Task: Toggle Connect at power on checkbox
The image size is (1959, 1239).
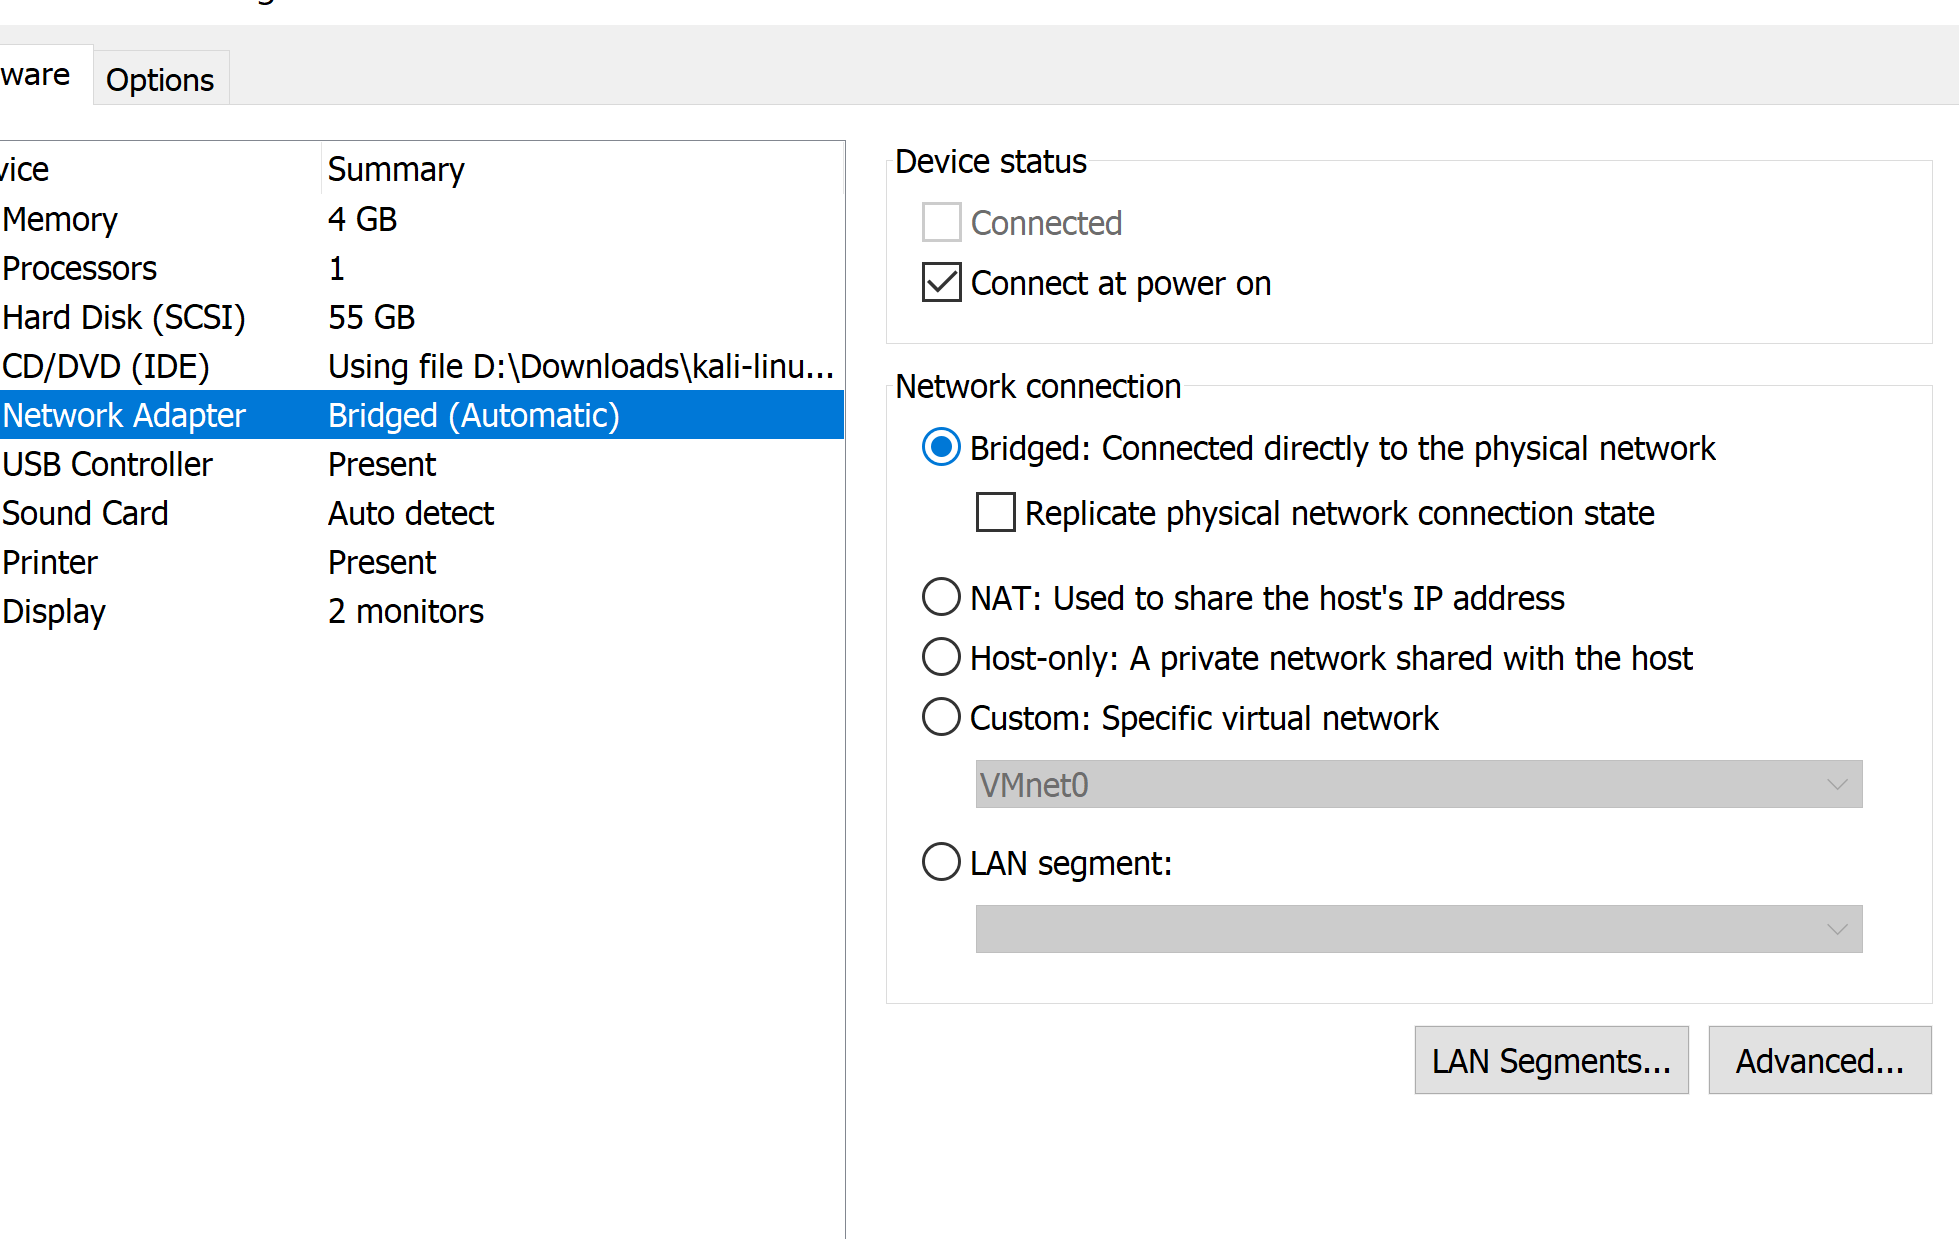Action: click(x=941, y=283)
